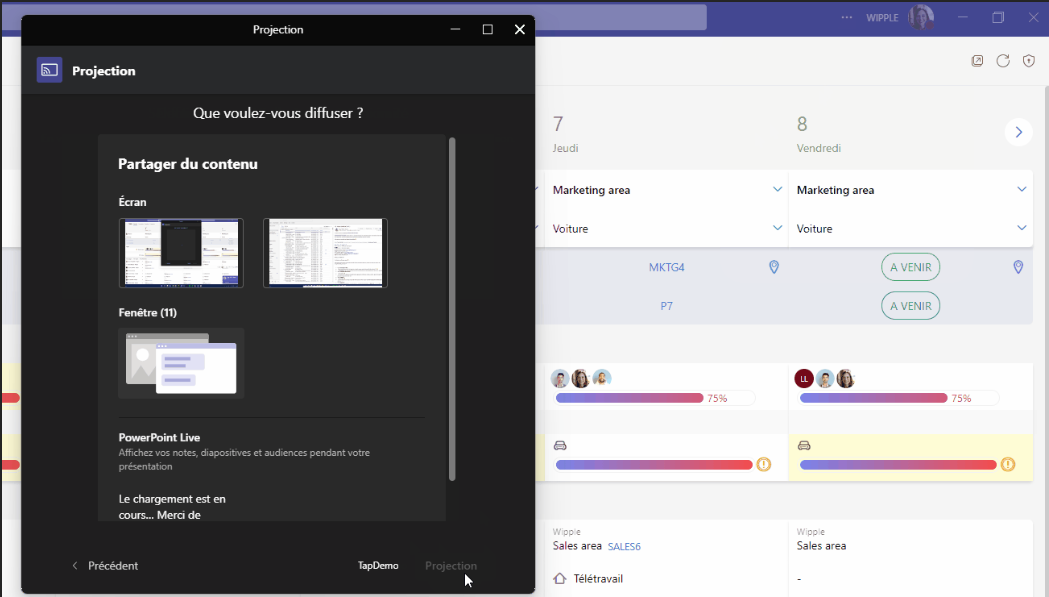Click the SALES6 desk link
1049x597 pixels.
tap(624, 546)
